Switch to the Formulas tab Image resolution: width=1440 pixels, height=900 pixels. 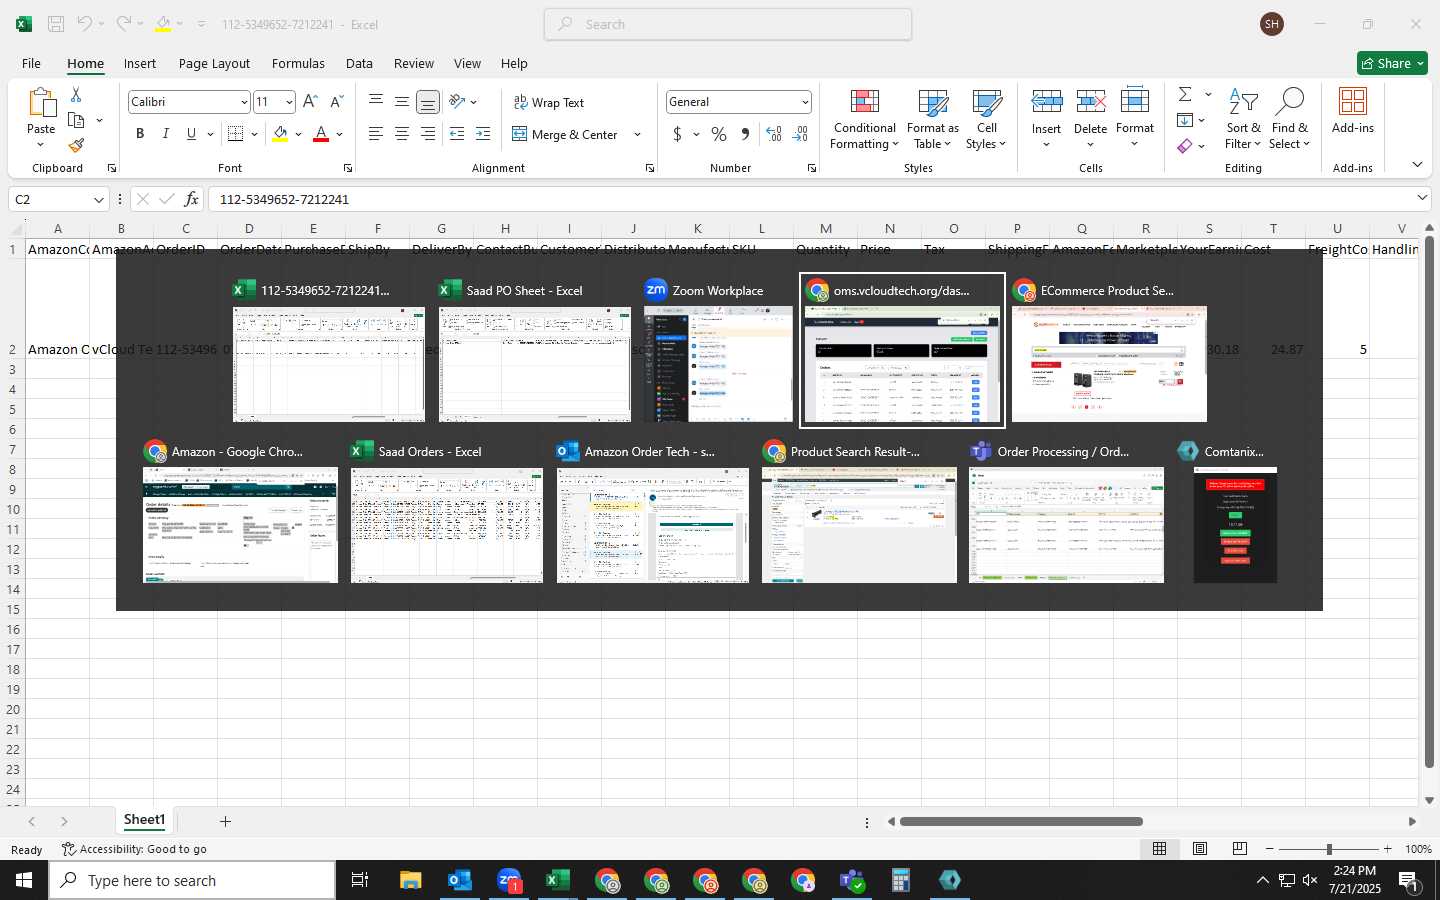click(x=298, y=63)
